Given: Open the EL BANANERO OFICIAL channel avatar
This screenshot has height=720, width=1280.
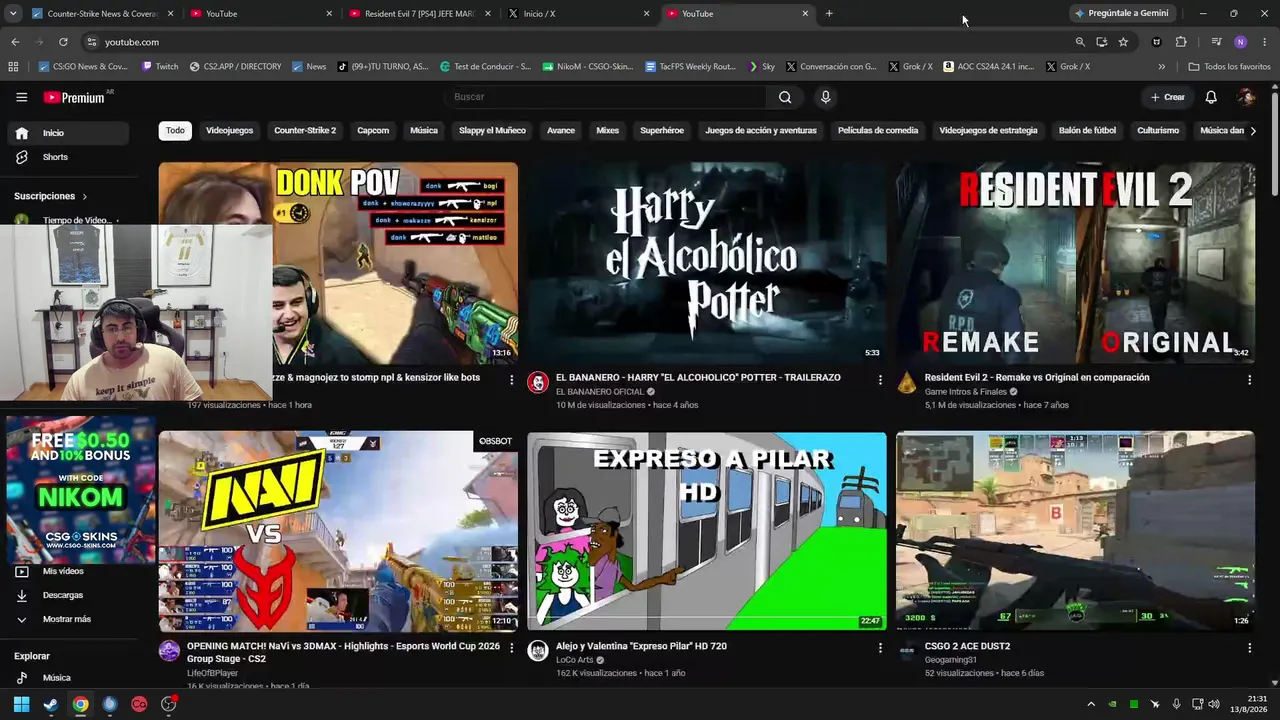Looking at the screenshot, I should (538, 382).
